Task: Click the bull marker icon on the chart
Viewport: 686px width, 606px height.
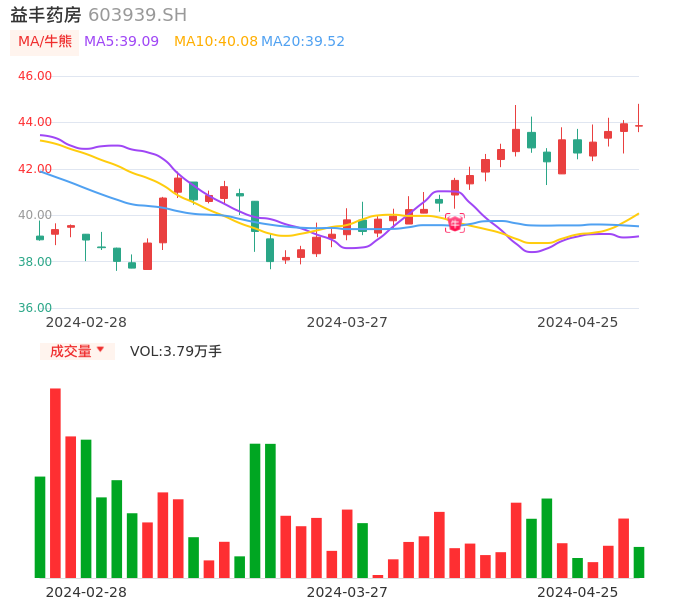Action: click(455, 223)
